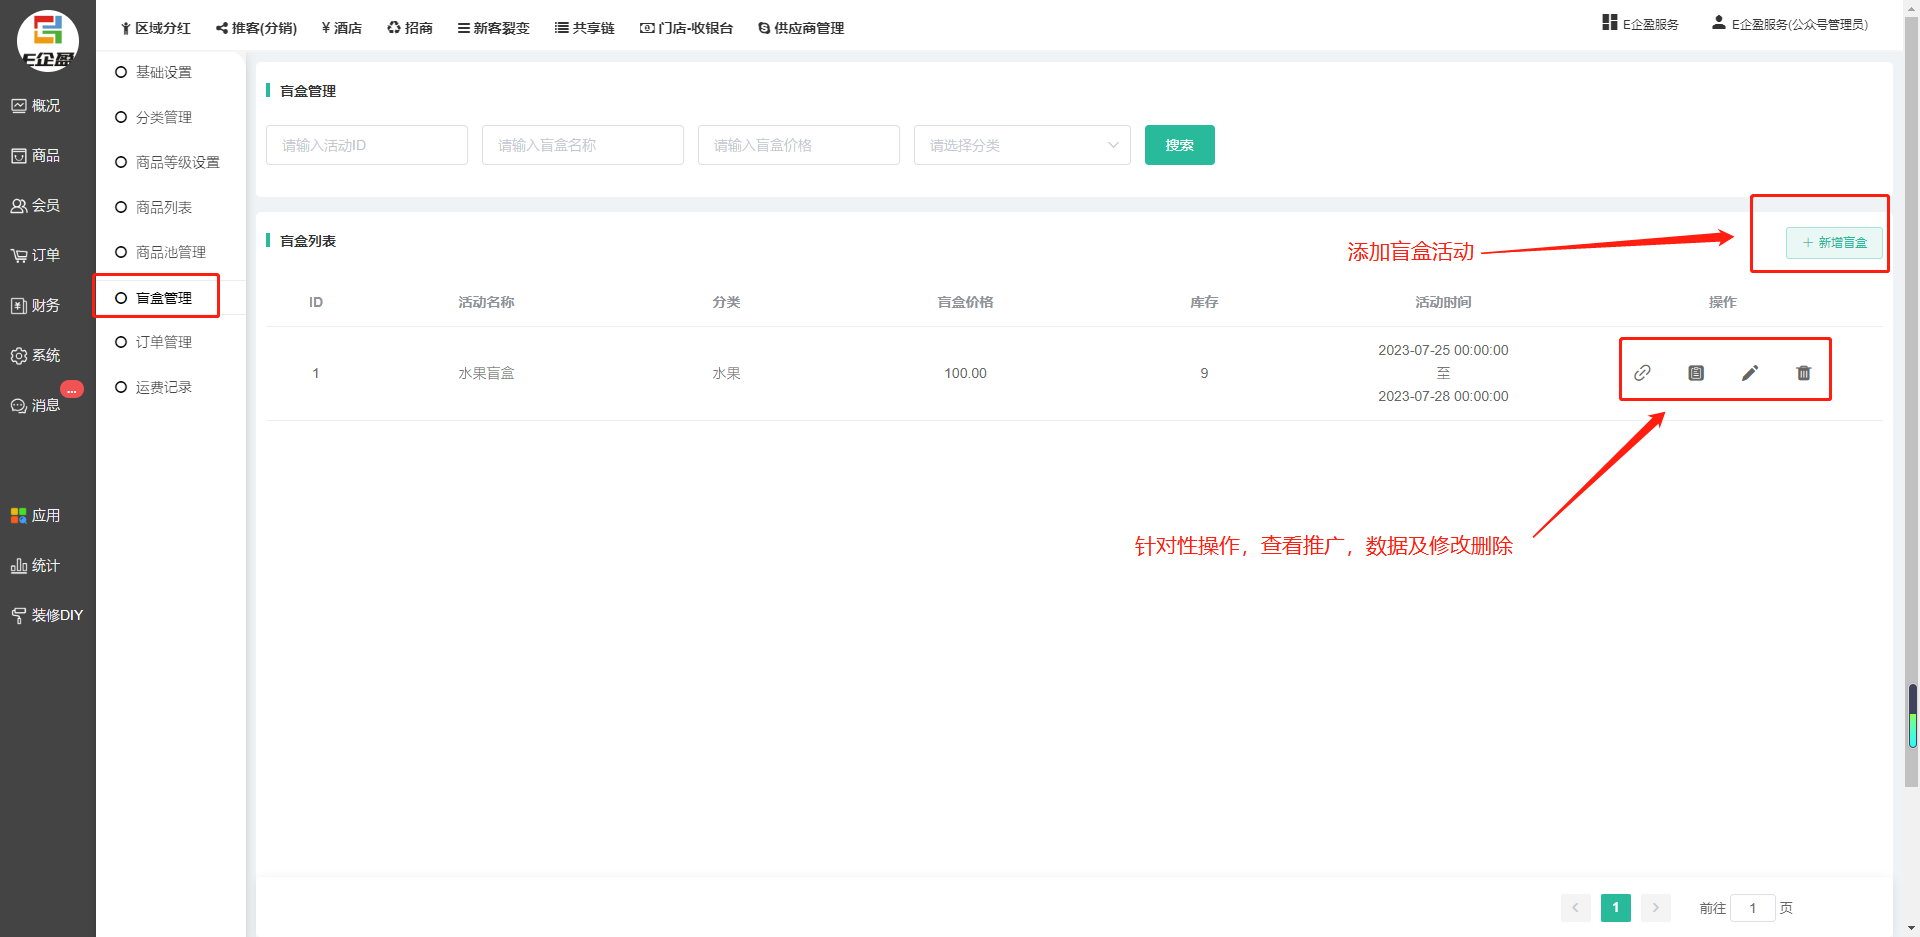The height and width of the screenshot is (937, 1920).
Task: Select 基础设置 in the submenu
Action: tap(163, 72)
